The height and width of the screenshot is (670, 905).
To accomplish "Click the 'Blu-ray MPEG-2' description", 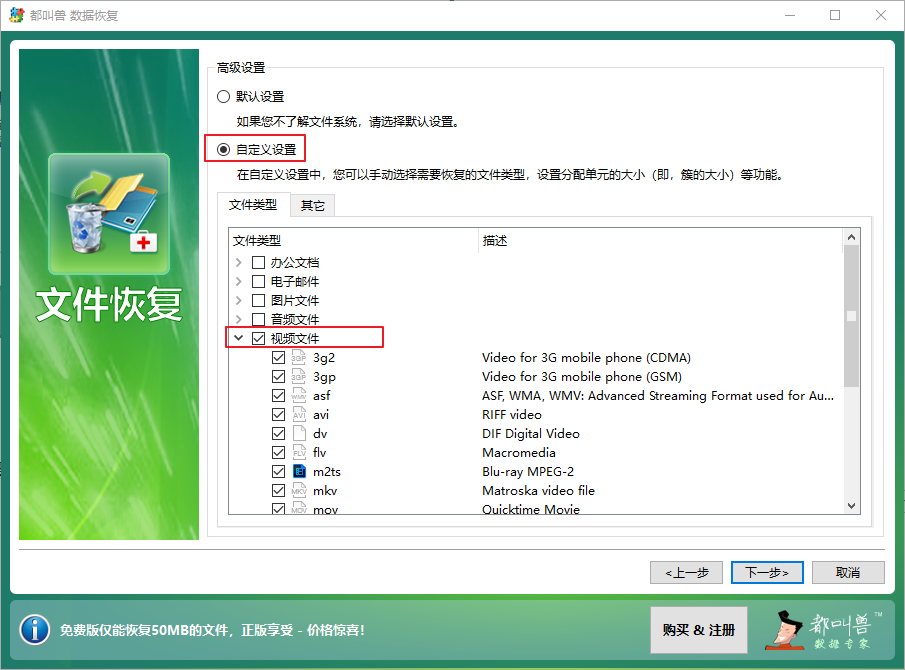I will coord(528,471).
